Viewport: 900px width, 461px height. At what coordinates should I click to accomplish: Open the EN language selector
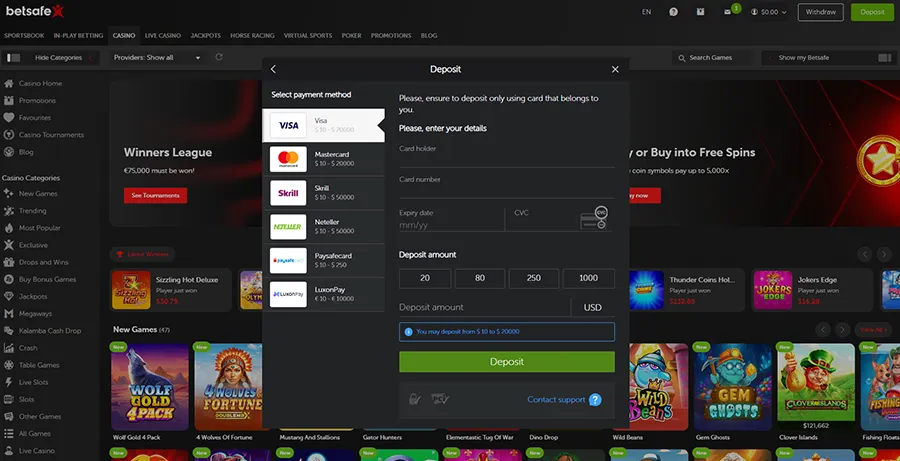[x=646, y=11]
